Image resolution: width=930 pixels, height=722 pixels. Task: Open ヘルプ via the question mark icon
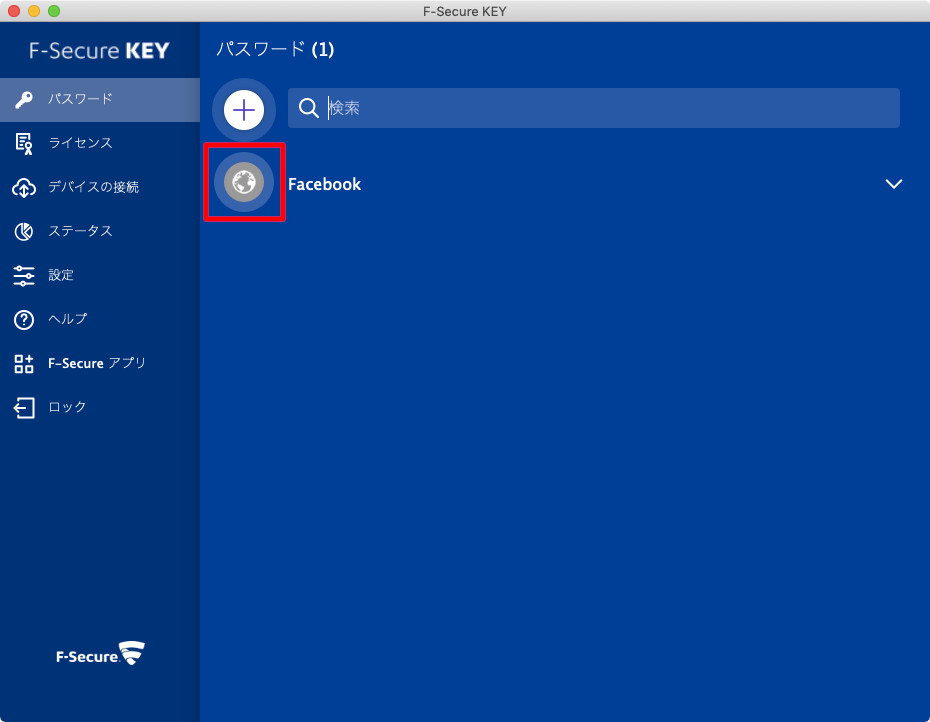point(24,319)
